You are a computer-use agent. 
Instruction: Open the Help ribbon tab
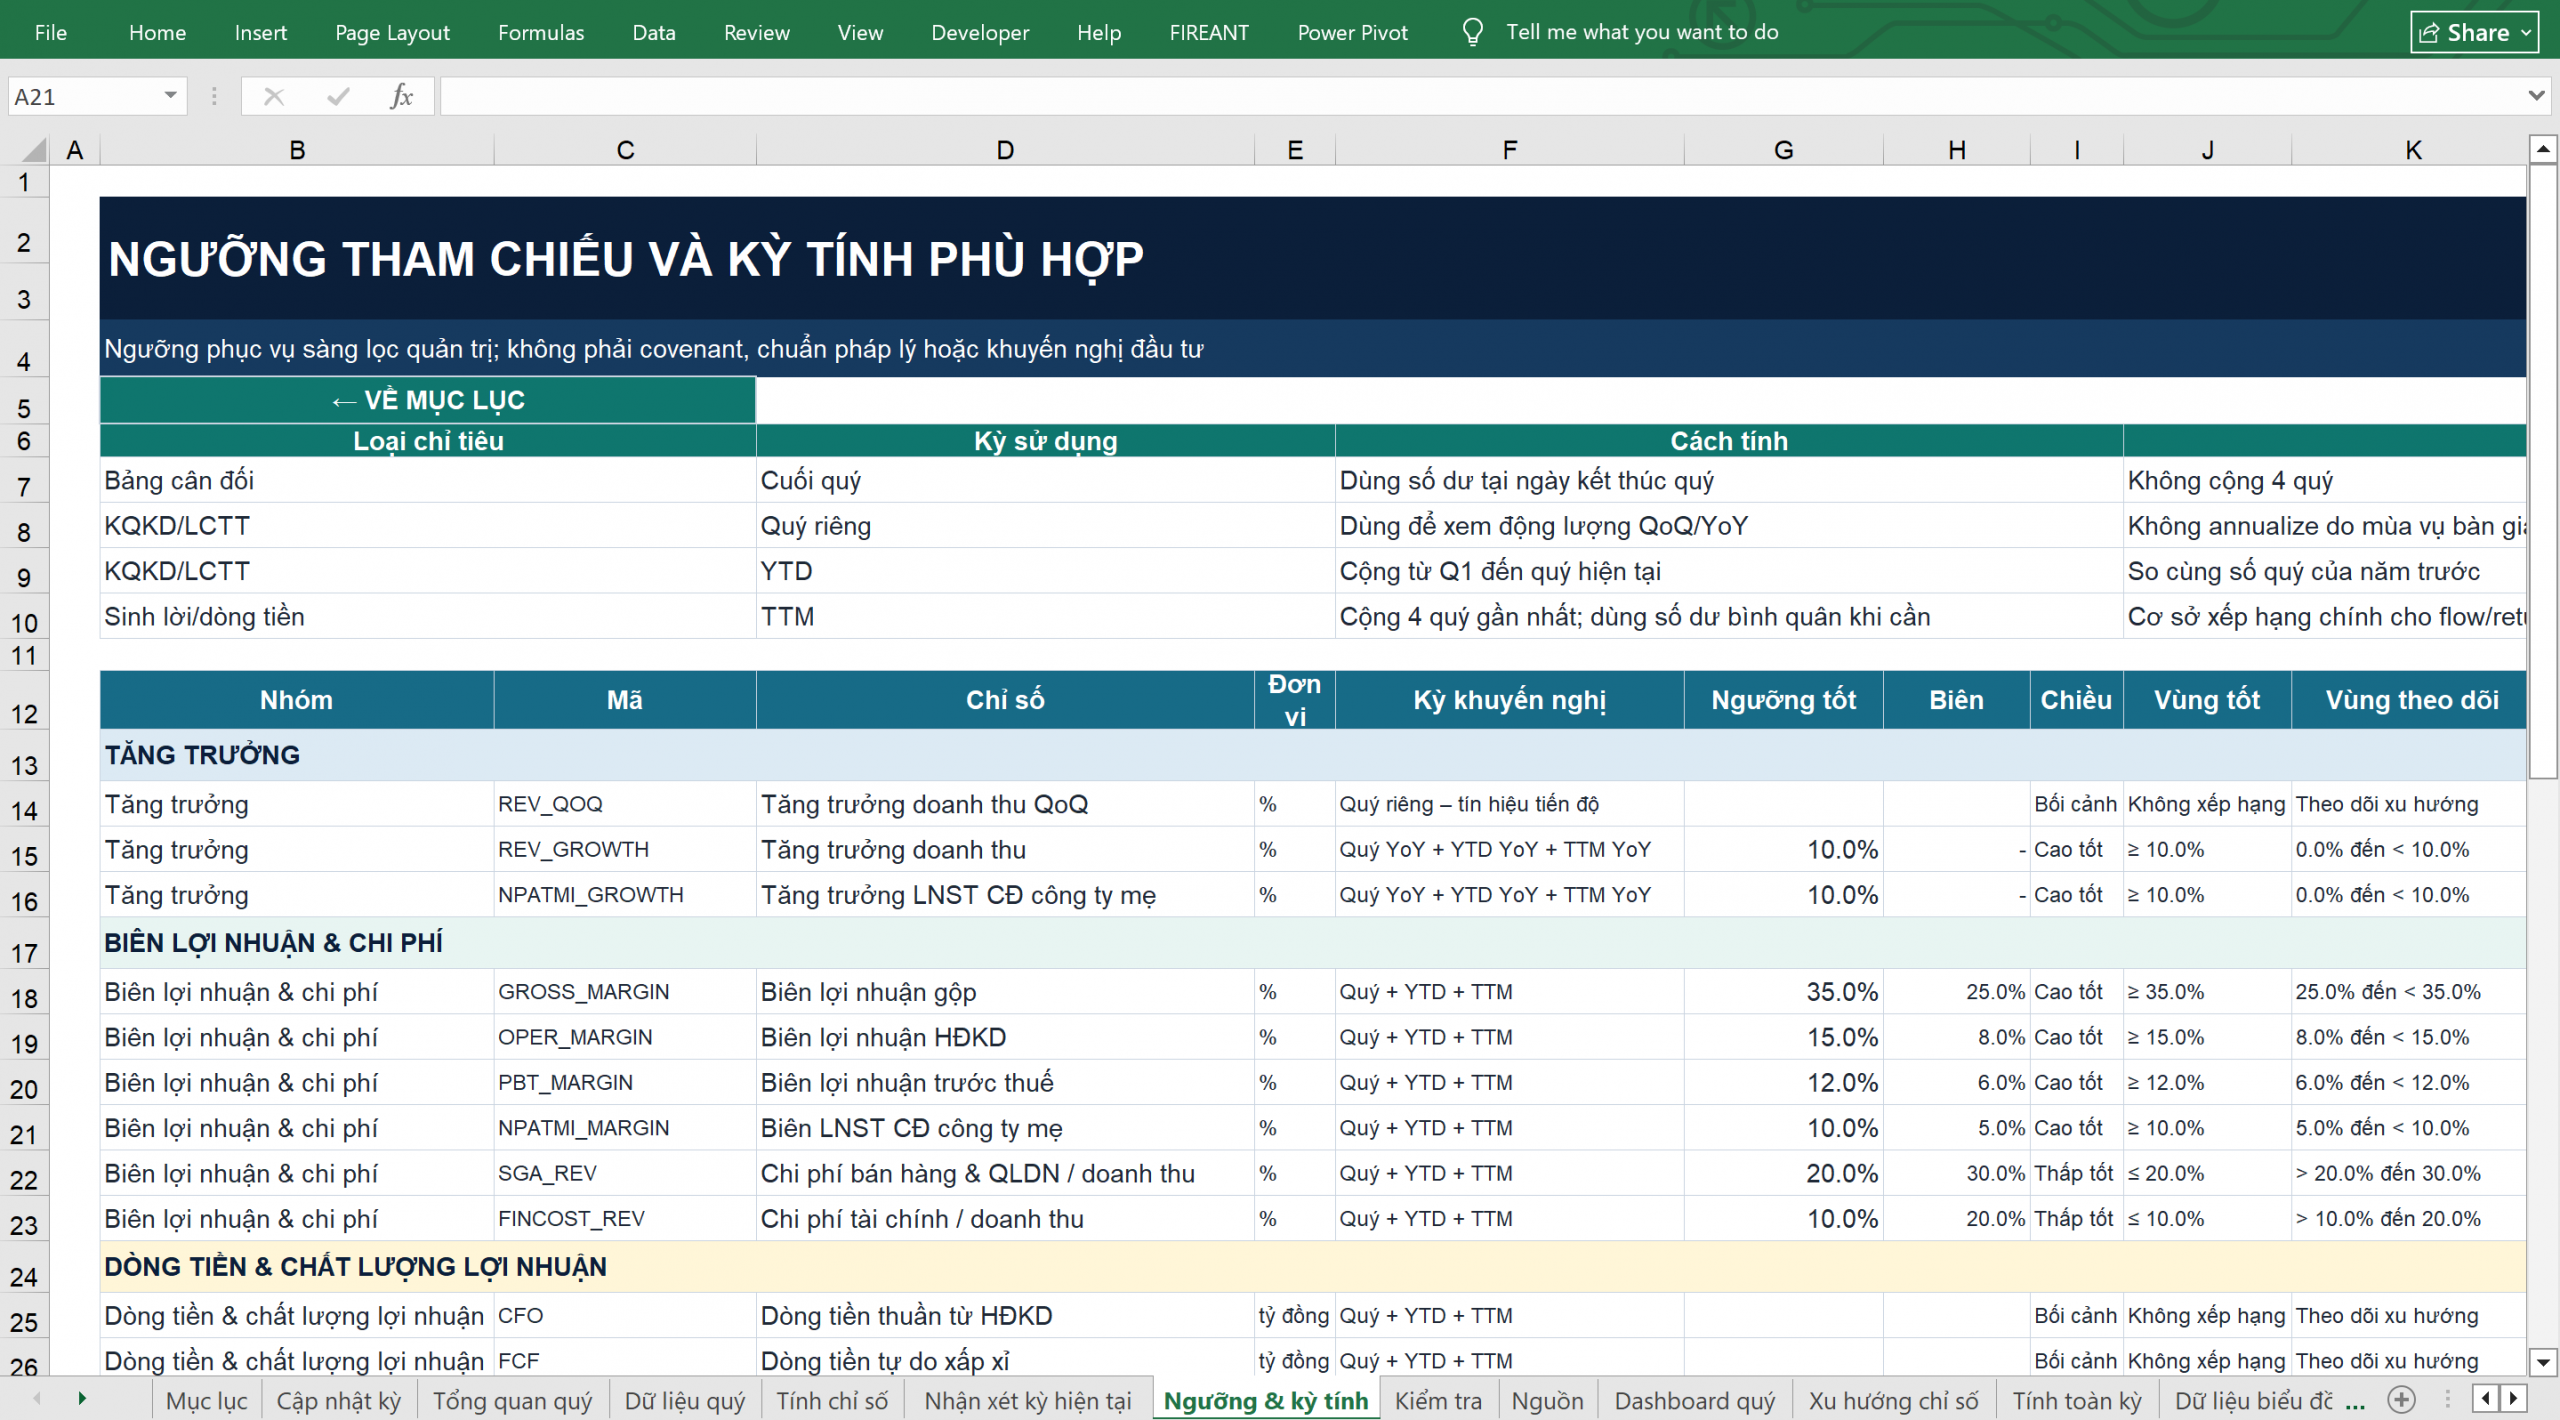click(x=1099, y=32)
